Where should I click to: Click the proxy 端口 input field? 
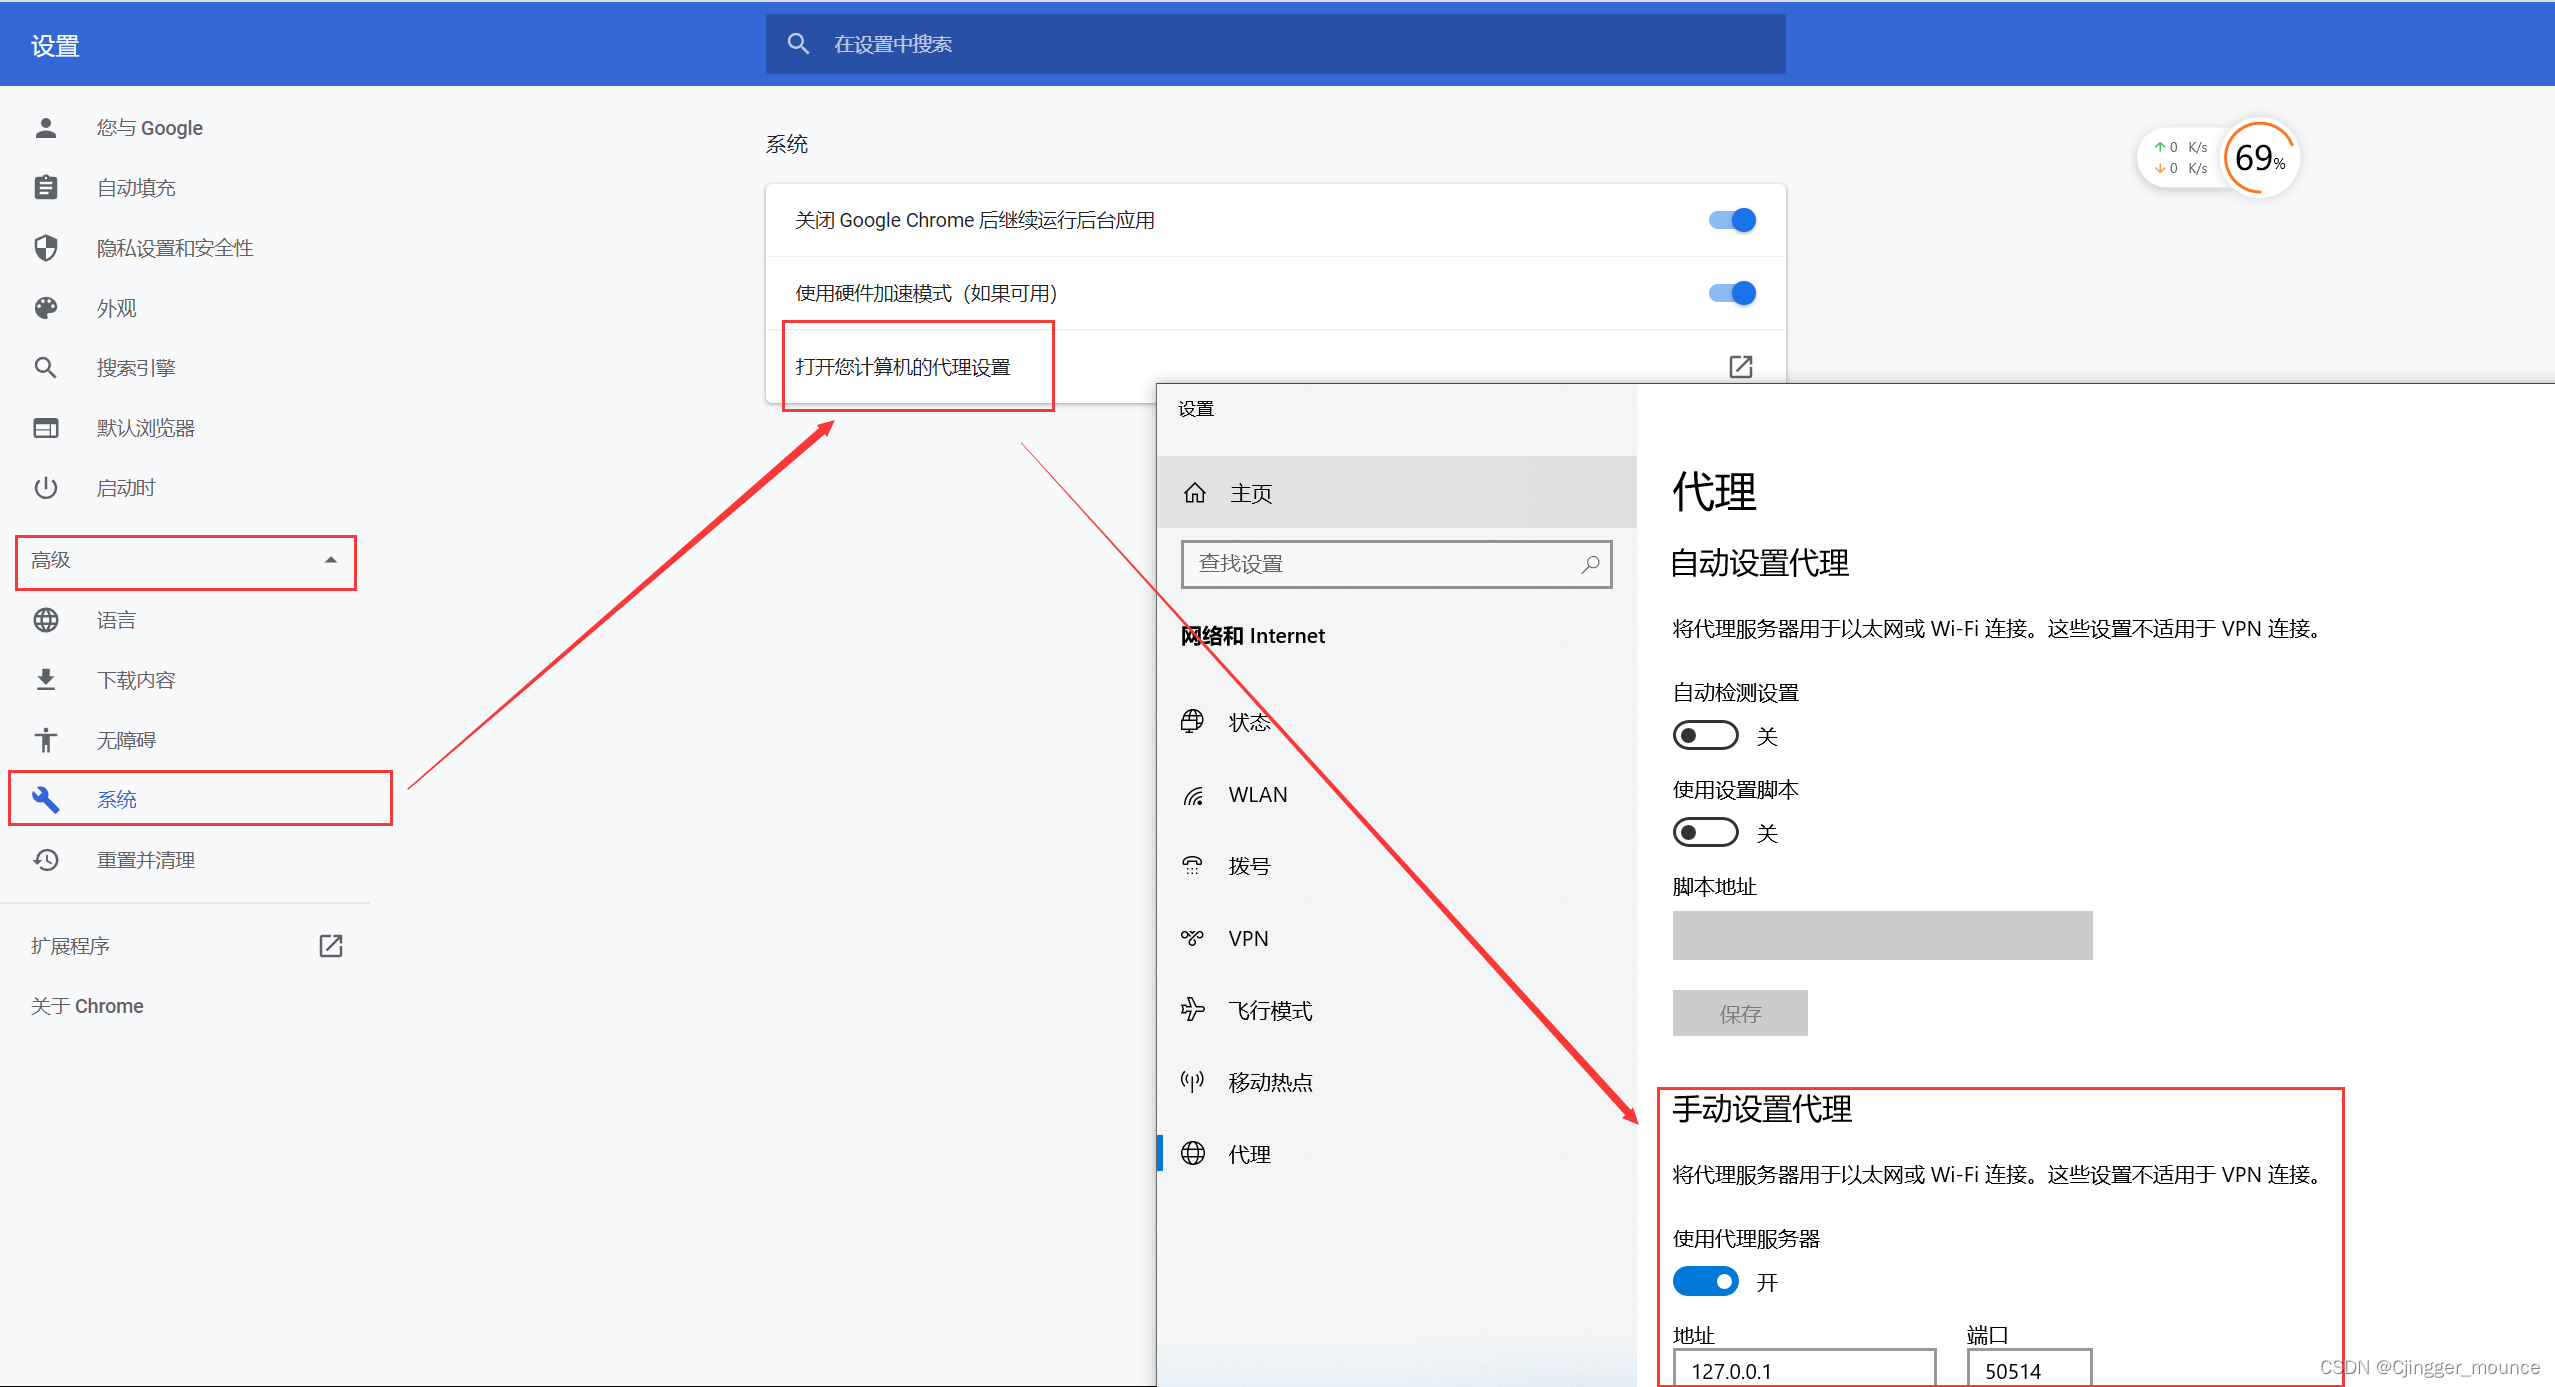click(2028, 1370)
